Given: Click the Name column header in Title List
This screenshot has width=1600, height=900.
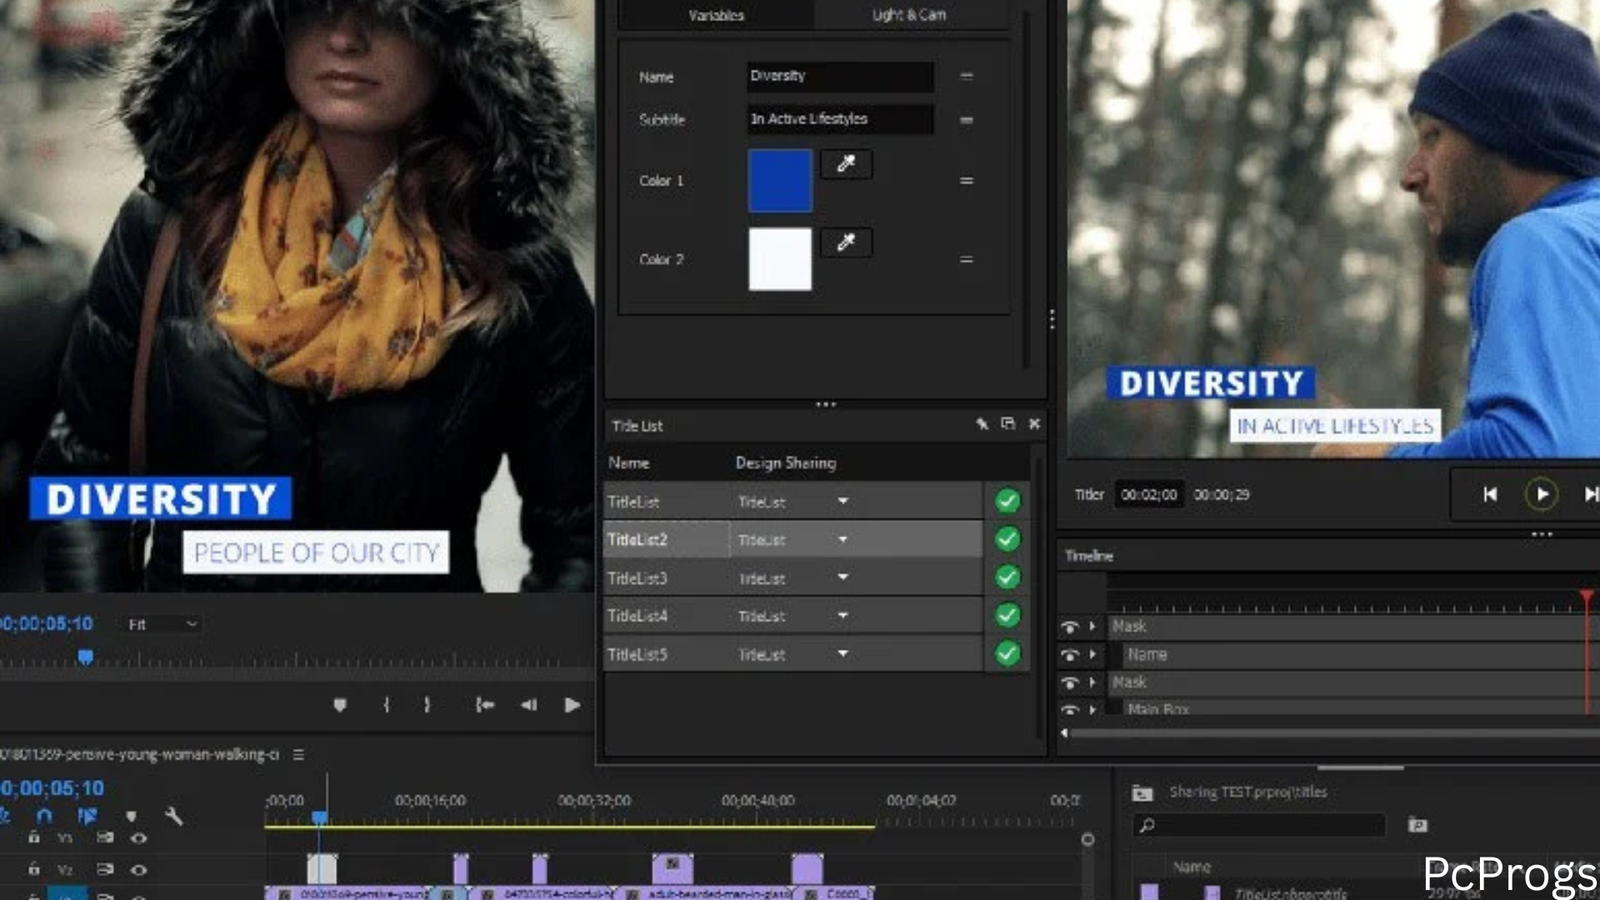Looking at the screenshot, I should tap(629, 463).
